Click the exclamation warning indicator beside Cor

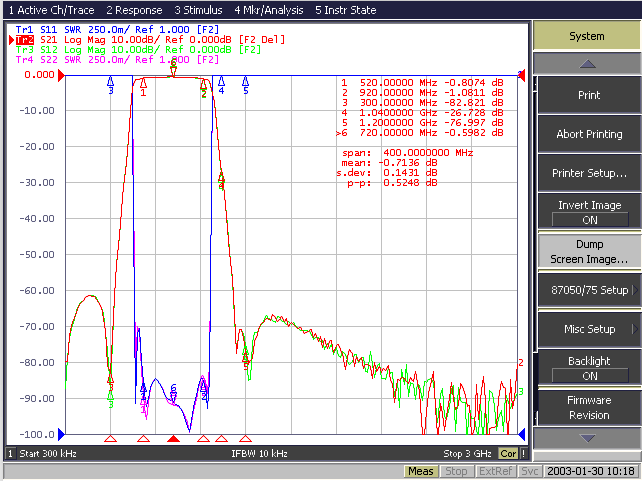click(523, 453)
